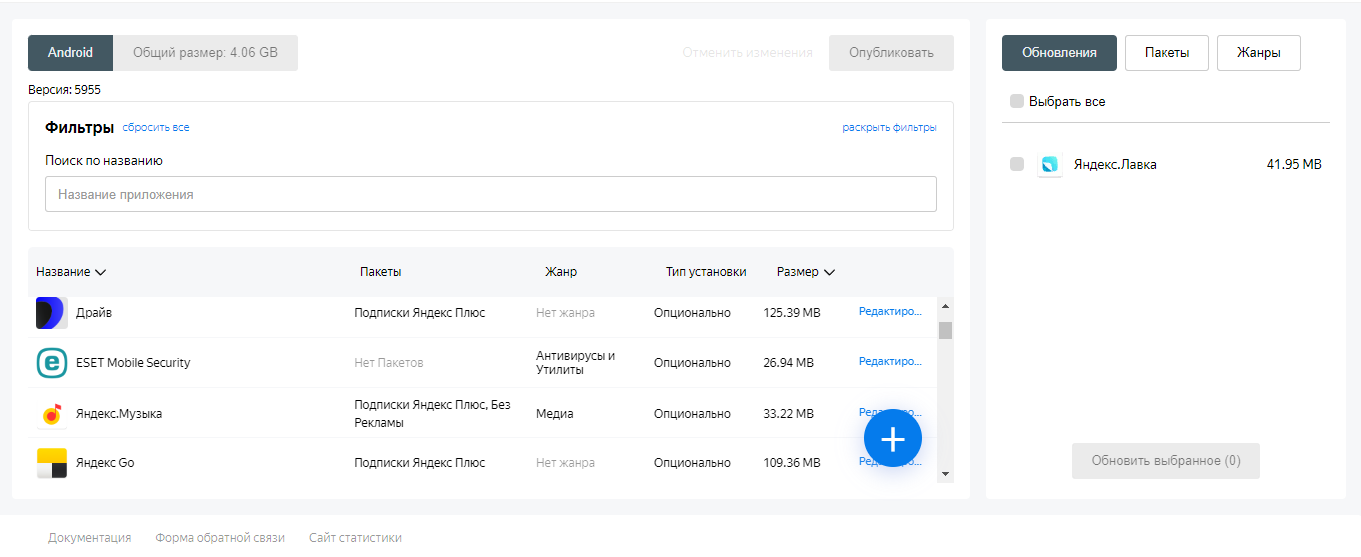The image size is (1361, 557).
Task: Switch to the Пакеты tab
Action: pyautogui.click(x=1166, y=53)
